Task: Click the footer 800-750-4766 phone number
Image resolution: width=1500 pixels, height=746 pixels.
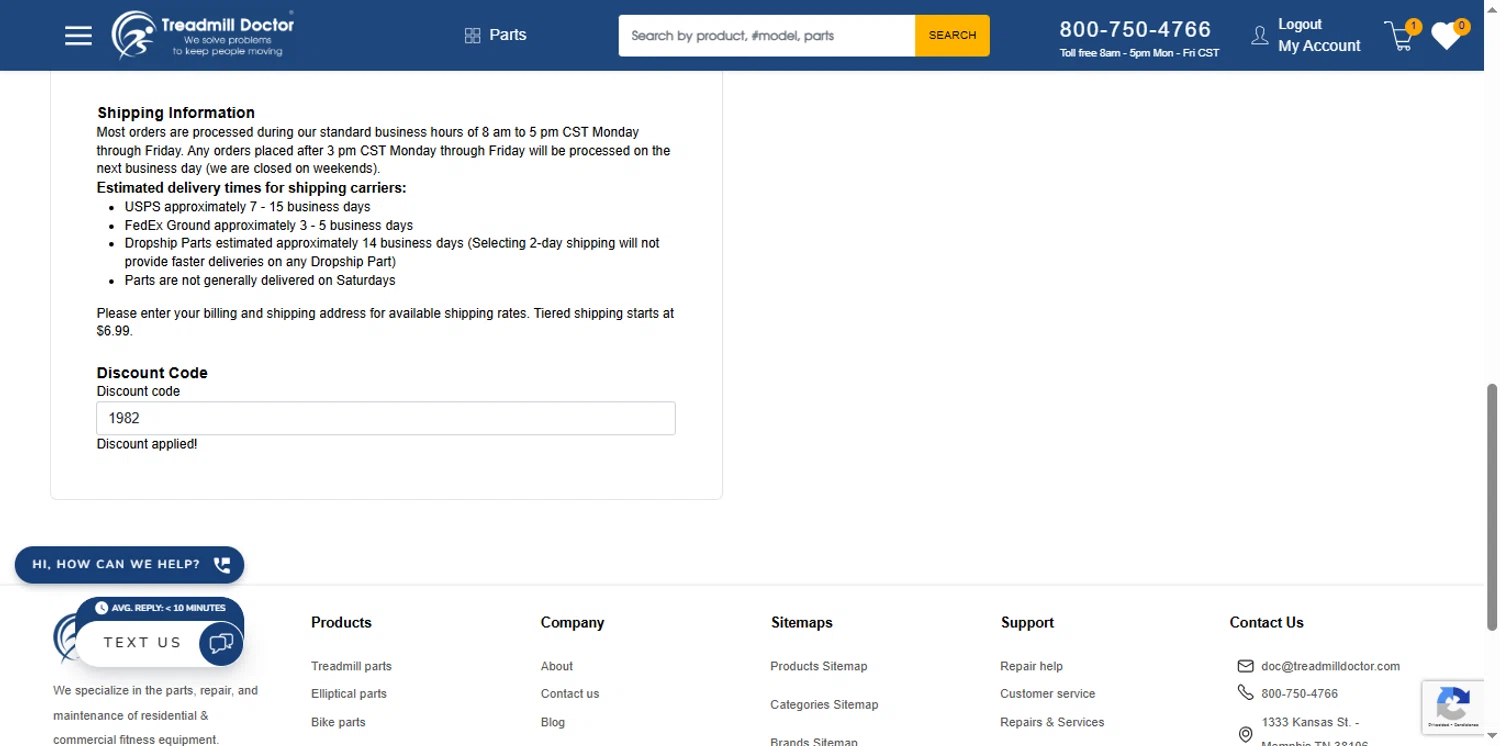Action: [1299, 694]
